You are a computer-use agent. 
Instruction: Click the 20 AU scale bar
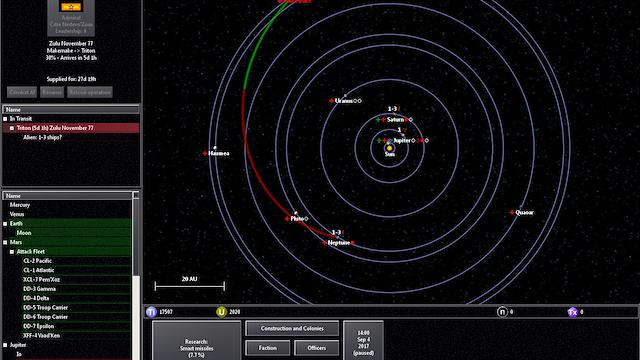pos(190,286)
